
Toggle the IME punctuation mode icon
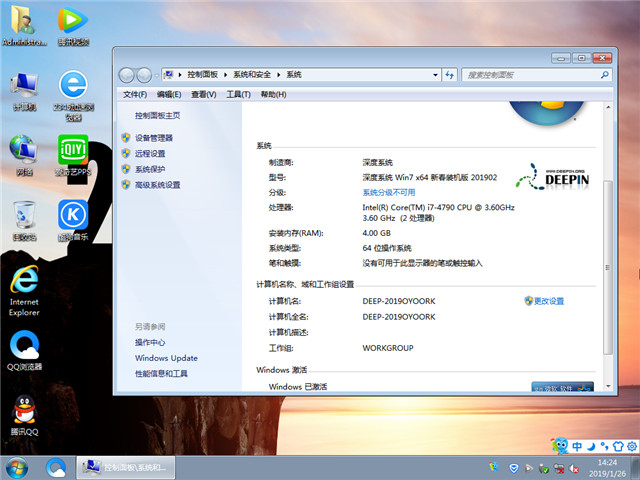click(604, 446)
